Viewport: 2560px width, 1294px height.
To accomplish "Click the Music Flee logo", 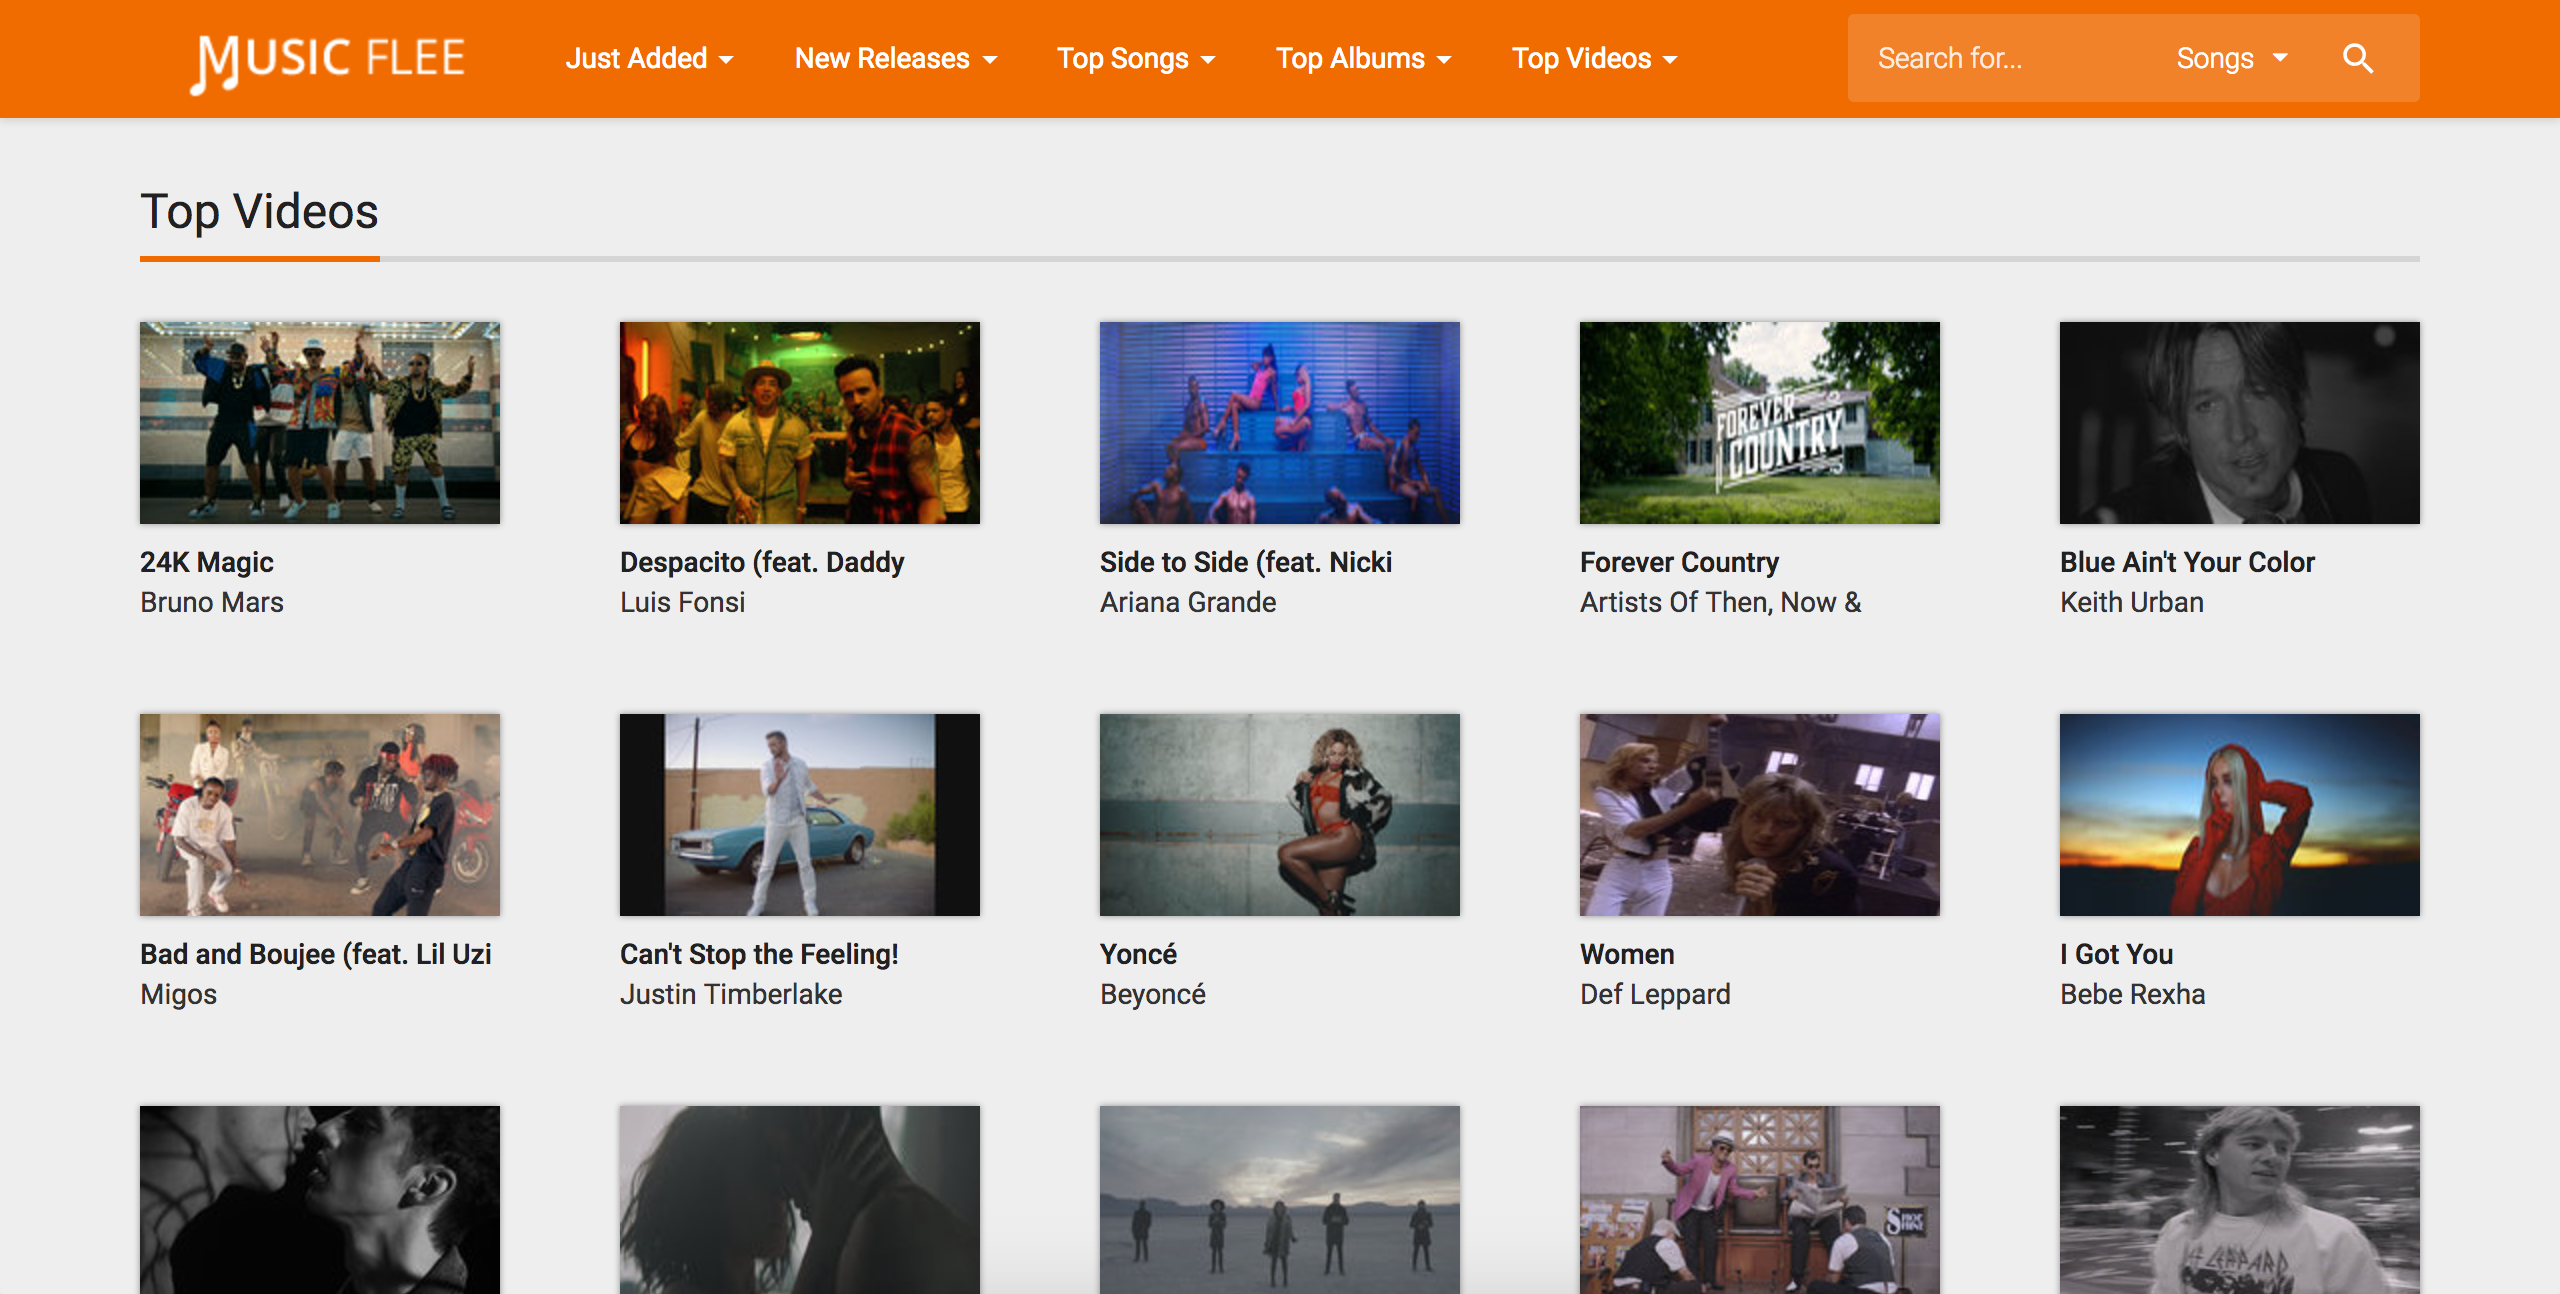I will pyautogui.click(x=329, y=59).
